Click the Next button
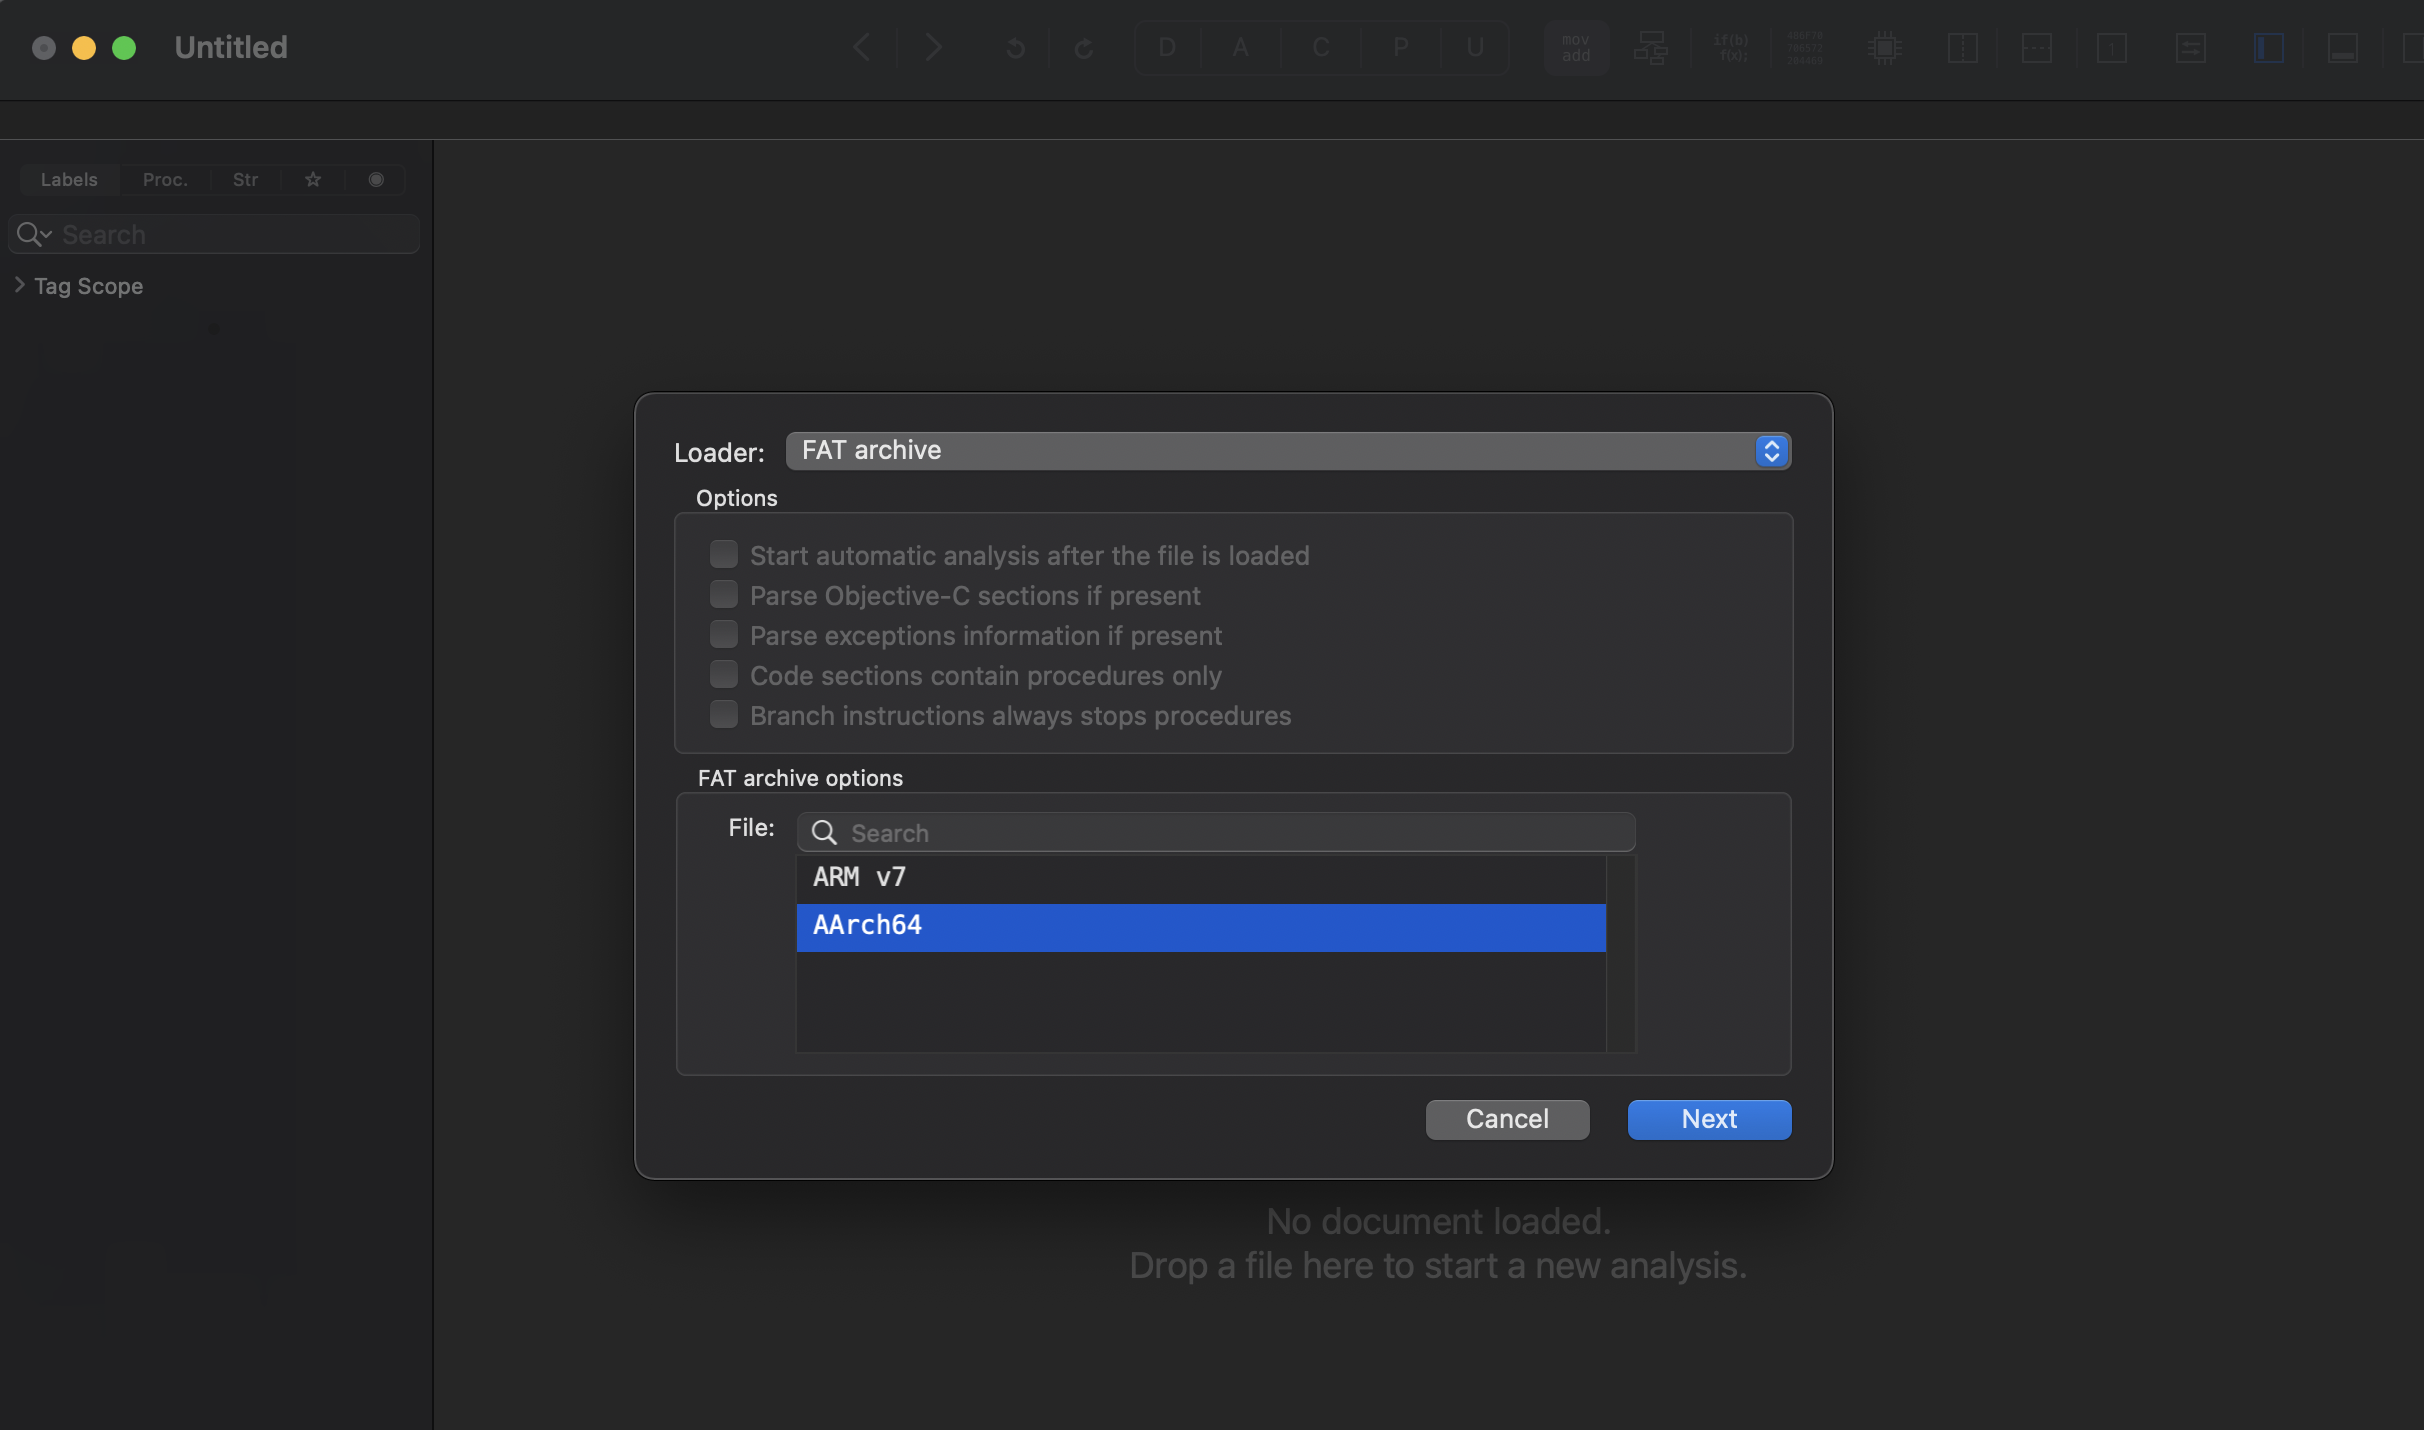Viewport: 2424px width, 1430px height. (1708, 1119)
